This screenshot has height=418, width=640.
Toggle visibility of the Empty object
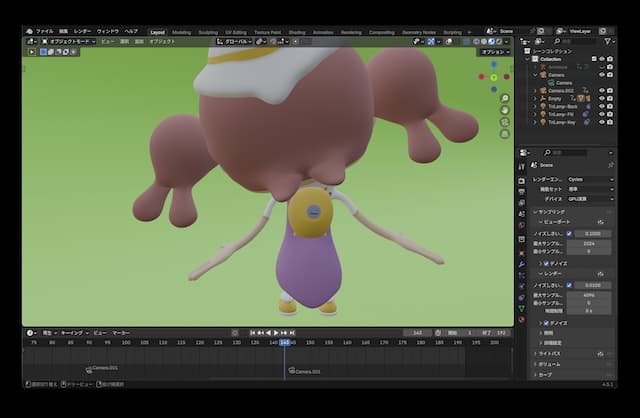[602, 97]
